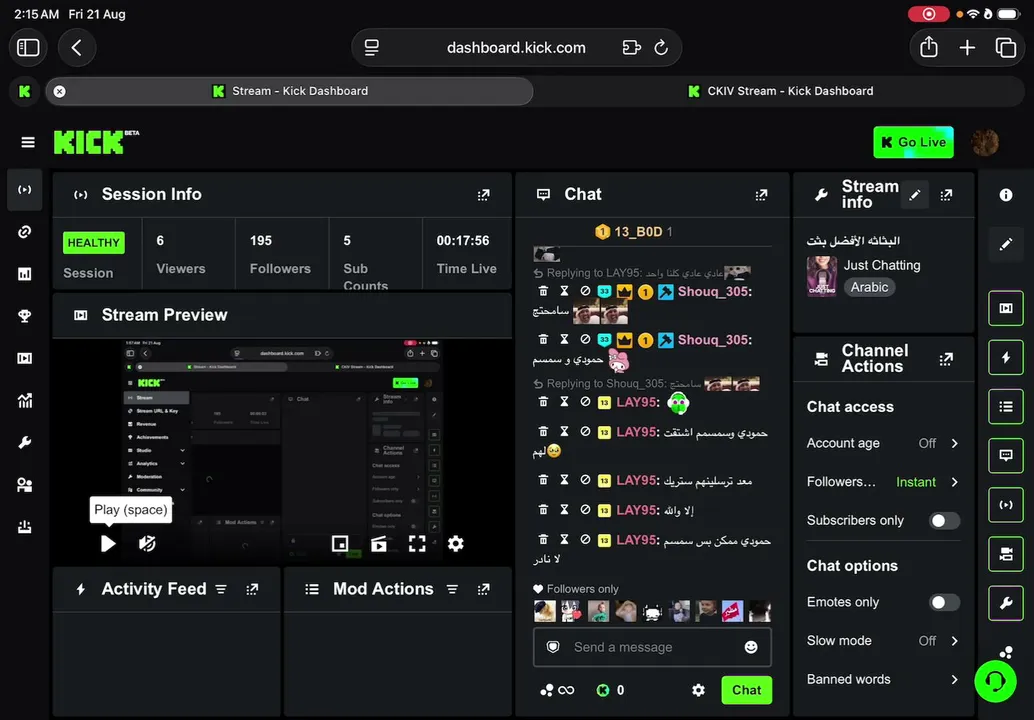Image resolution: width=1034 pixels, height=720 pixels.
Task: Open emoji picker in chat input
Action: (x=751, y=647)
